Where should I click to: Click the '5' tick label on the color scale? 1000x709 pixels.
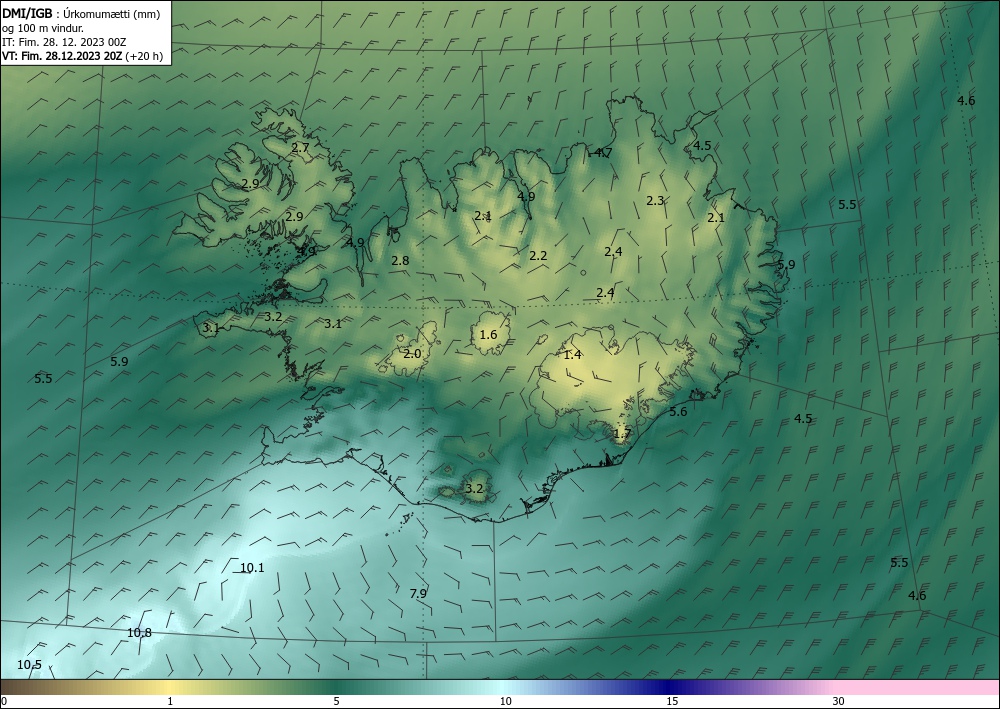(337, 702)
